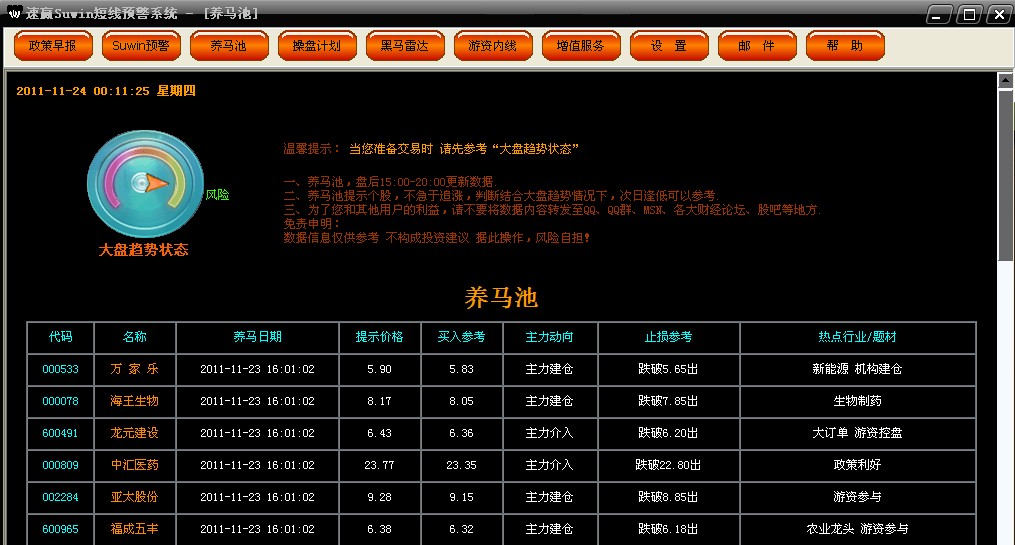Screen dimensions: 1015x545
Task: Switch to 黑马雷达 view
Action: coord(404,46)
